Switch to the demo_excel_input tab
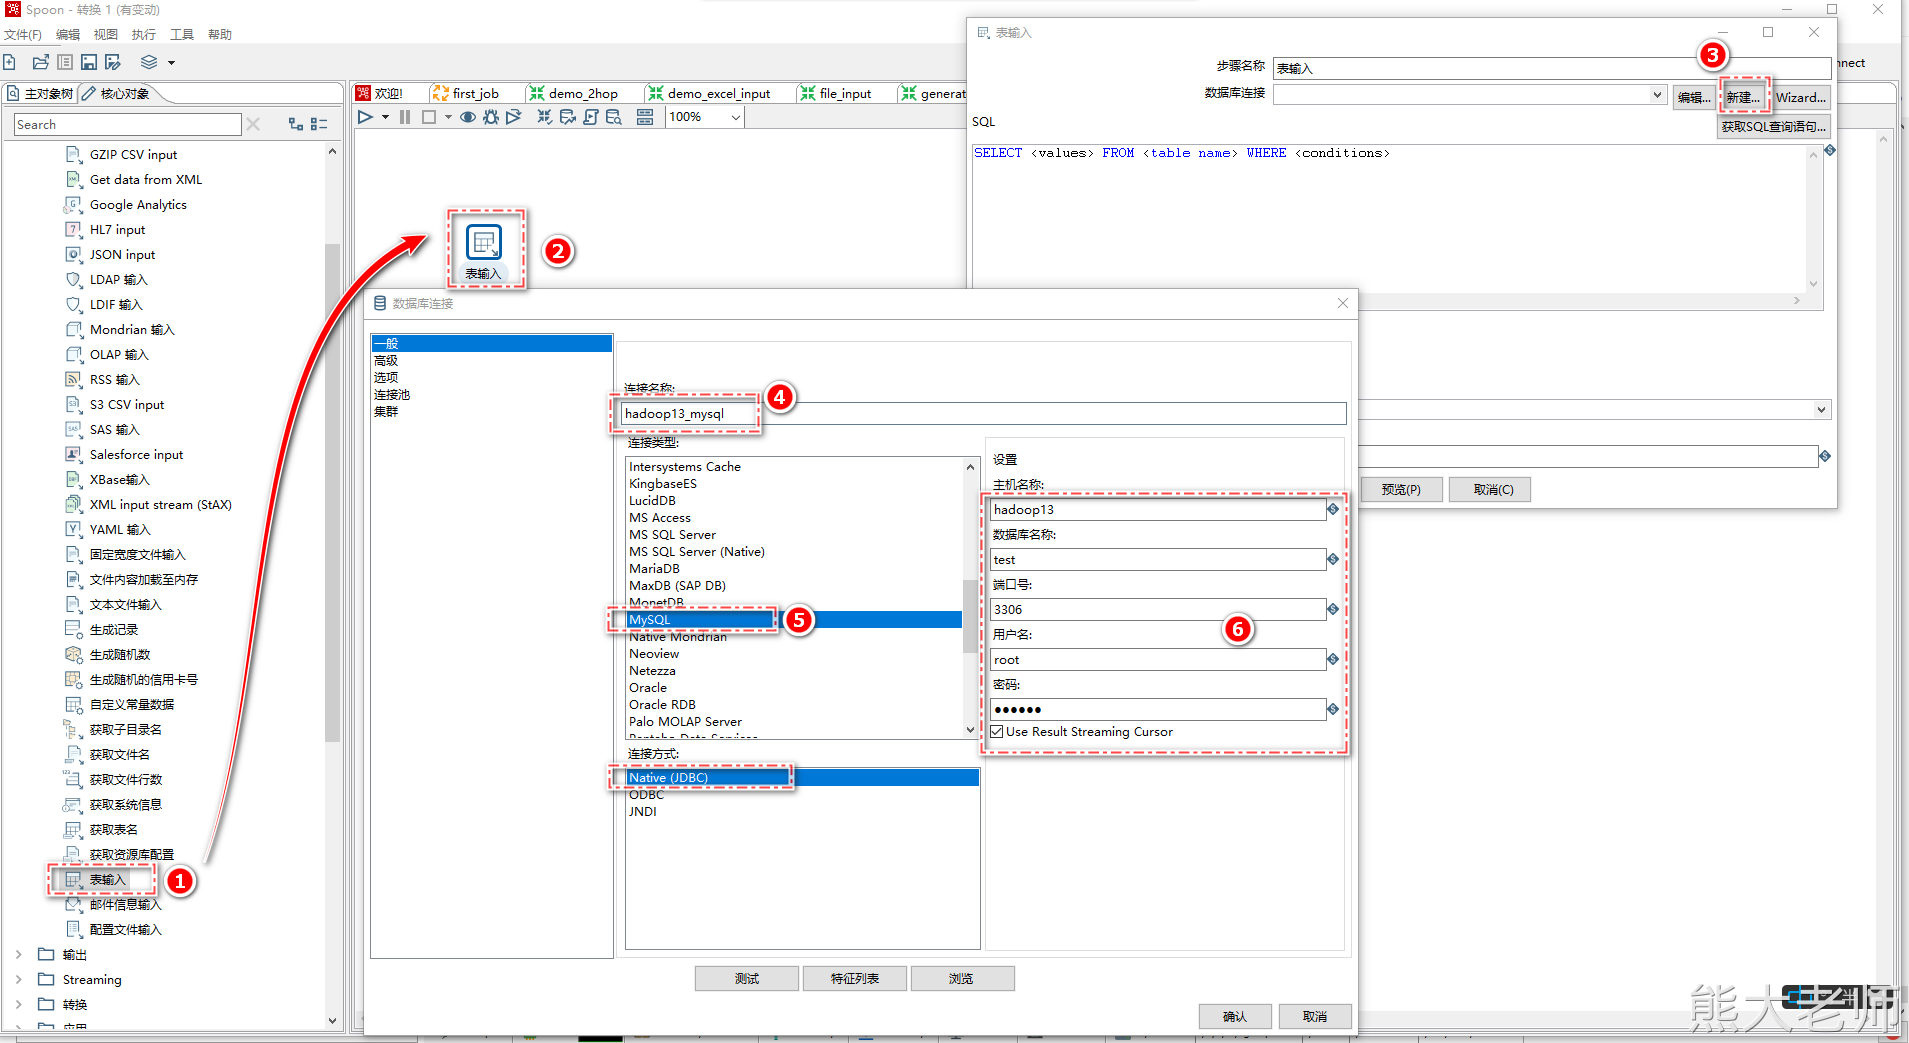This screenshot has width=1909, height=1043. pos(717,94)
